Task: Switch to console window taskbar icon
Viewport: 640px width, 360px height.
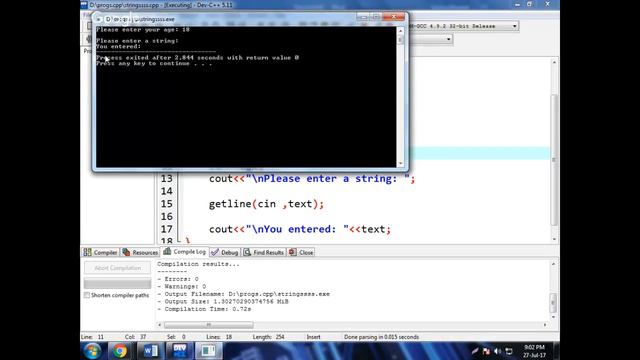Action: tap(209, 351)
